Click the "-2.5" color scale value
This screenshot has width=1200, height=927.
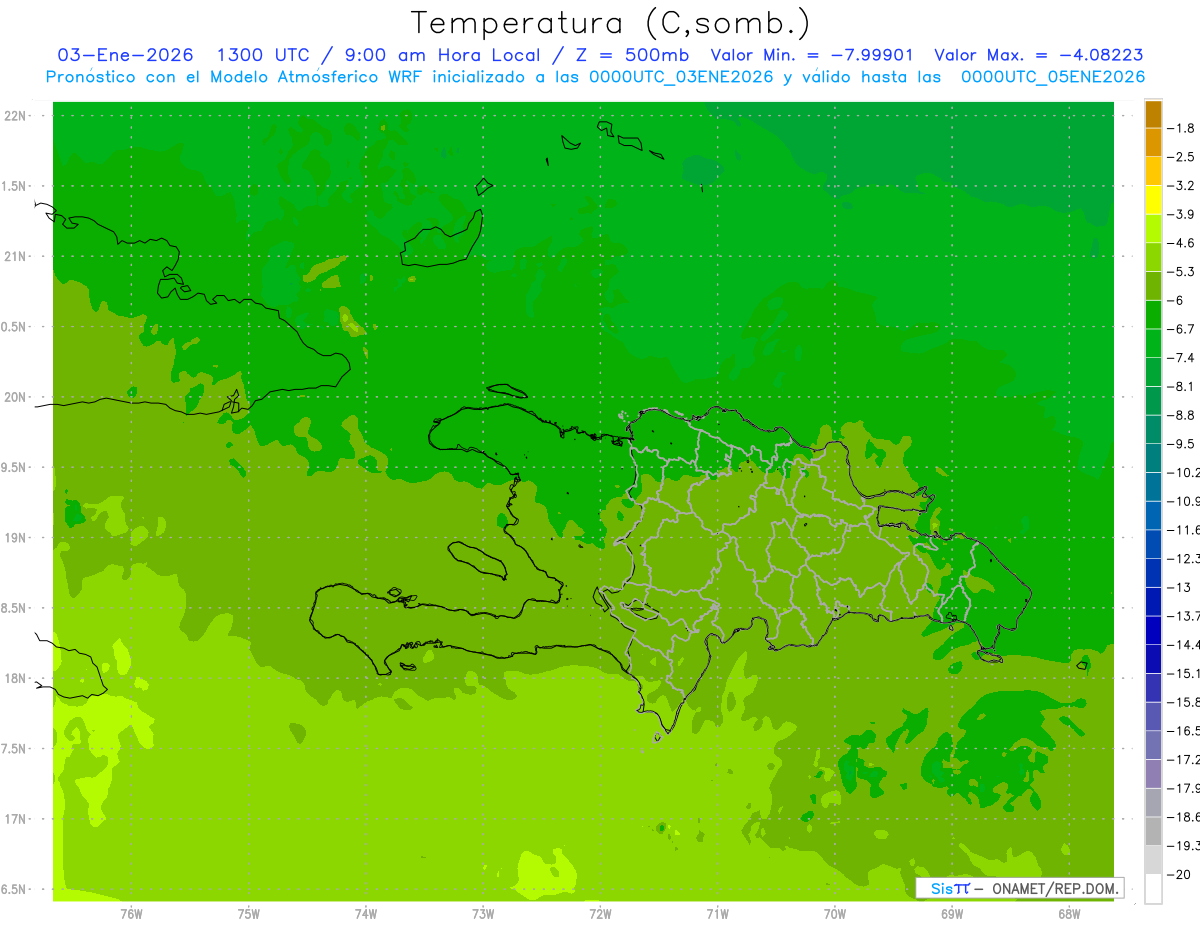1182,157
